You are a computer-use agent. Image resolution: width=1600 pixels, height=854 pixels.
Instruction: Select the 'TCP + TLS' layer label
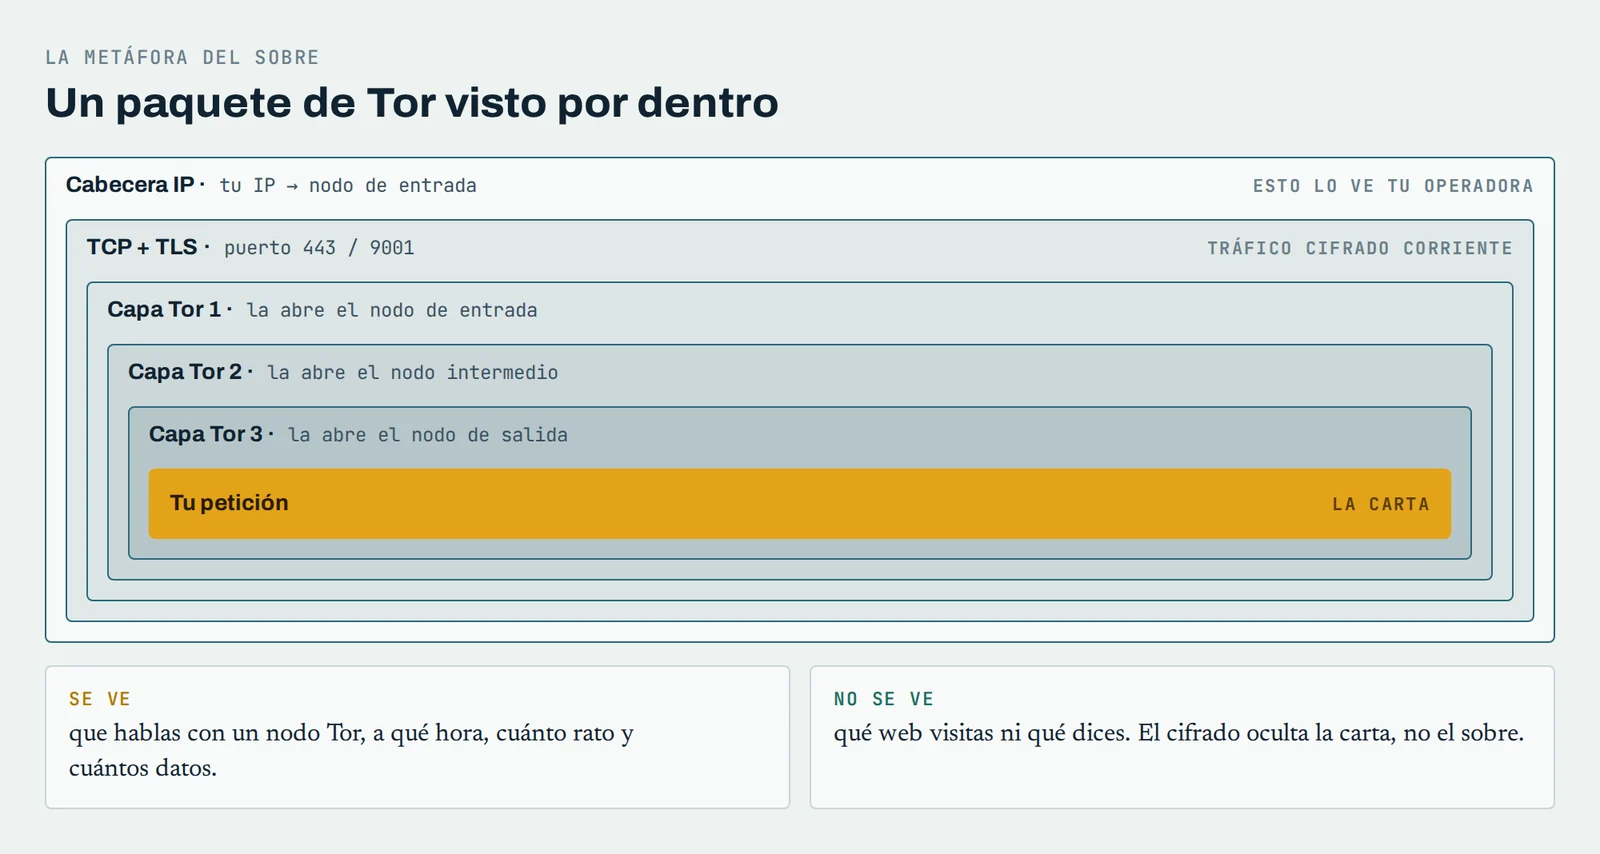[142, 247]
